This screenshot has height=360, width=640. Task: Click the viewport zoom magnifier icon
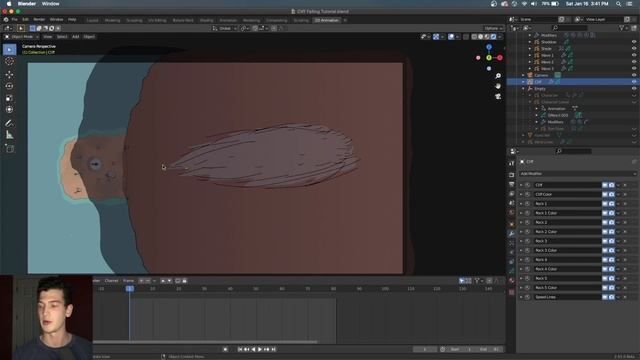(498, 76)
